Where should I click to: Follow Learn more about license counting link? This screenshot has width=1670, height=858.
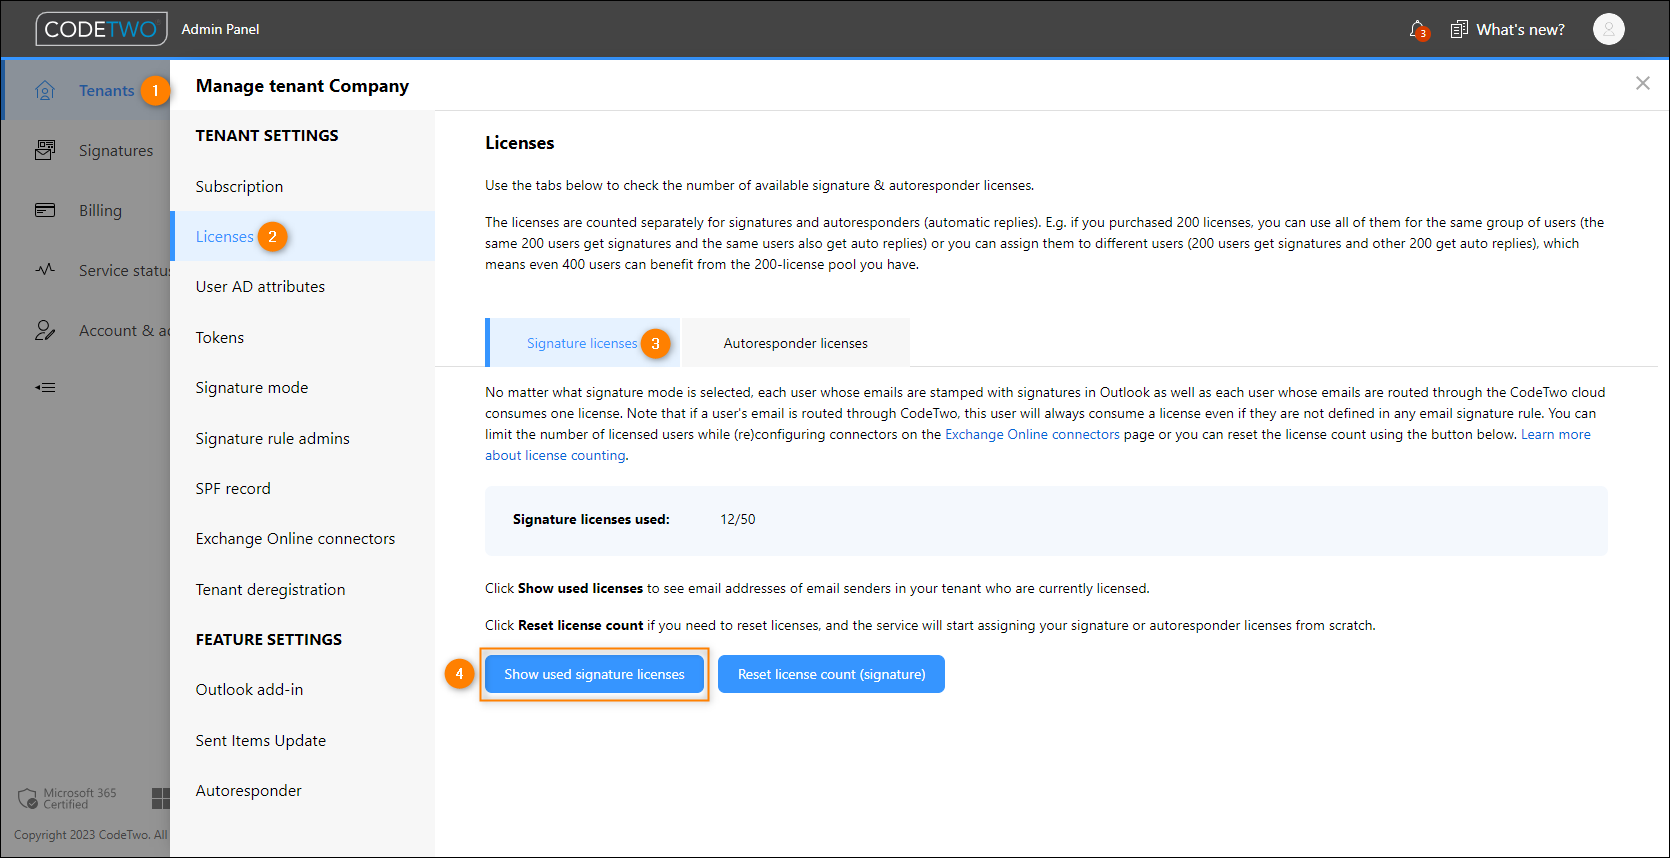click(1555, 434)
